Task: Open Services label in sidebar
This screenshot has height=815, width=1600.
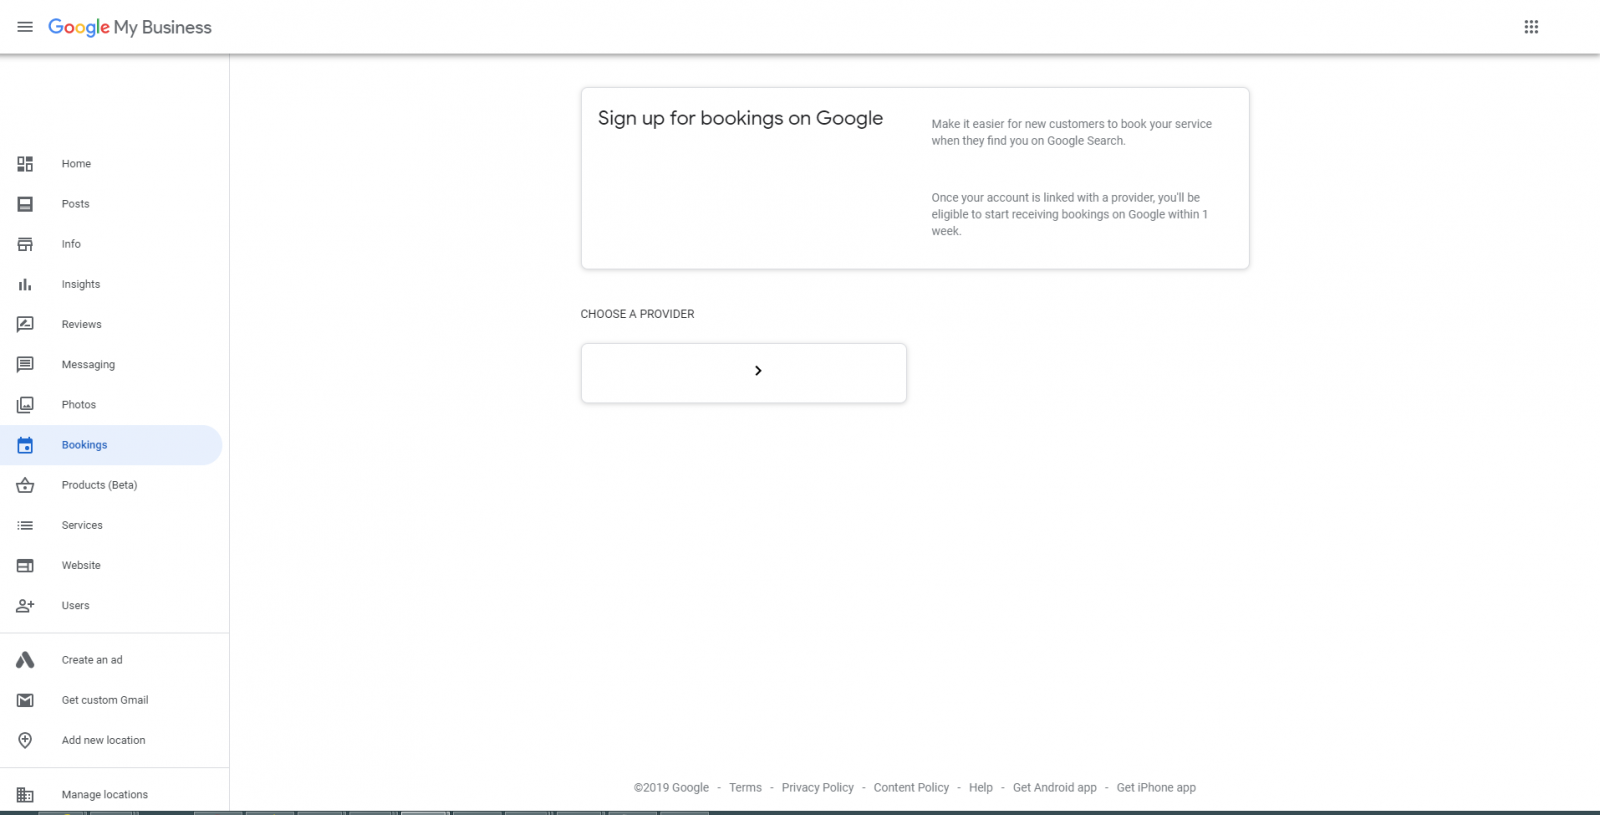Action: [82, 526]
